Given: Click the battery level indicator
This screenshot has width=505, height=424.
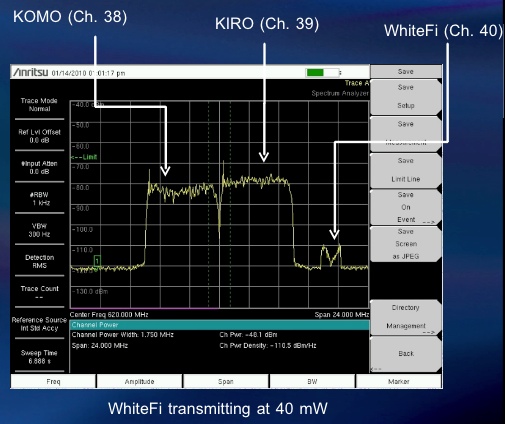Looking at the screenshot, I should click(x=322, y=72).
